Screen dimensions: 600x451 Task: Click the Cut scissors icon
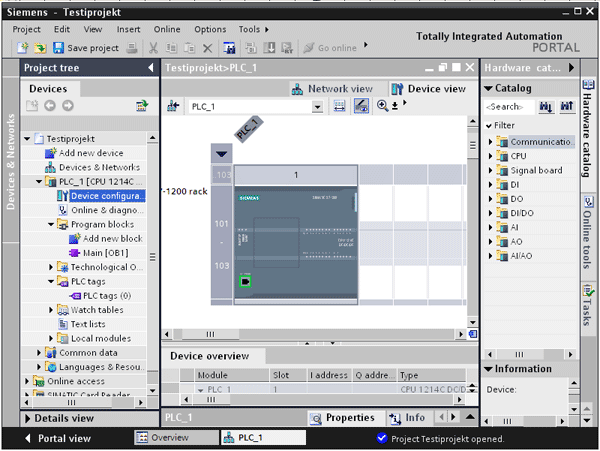pyautogui.click(x=153, y=48)
